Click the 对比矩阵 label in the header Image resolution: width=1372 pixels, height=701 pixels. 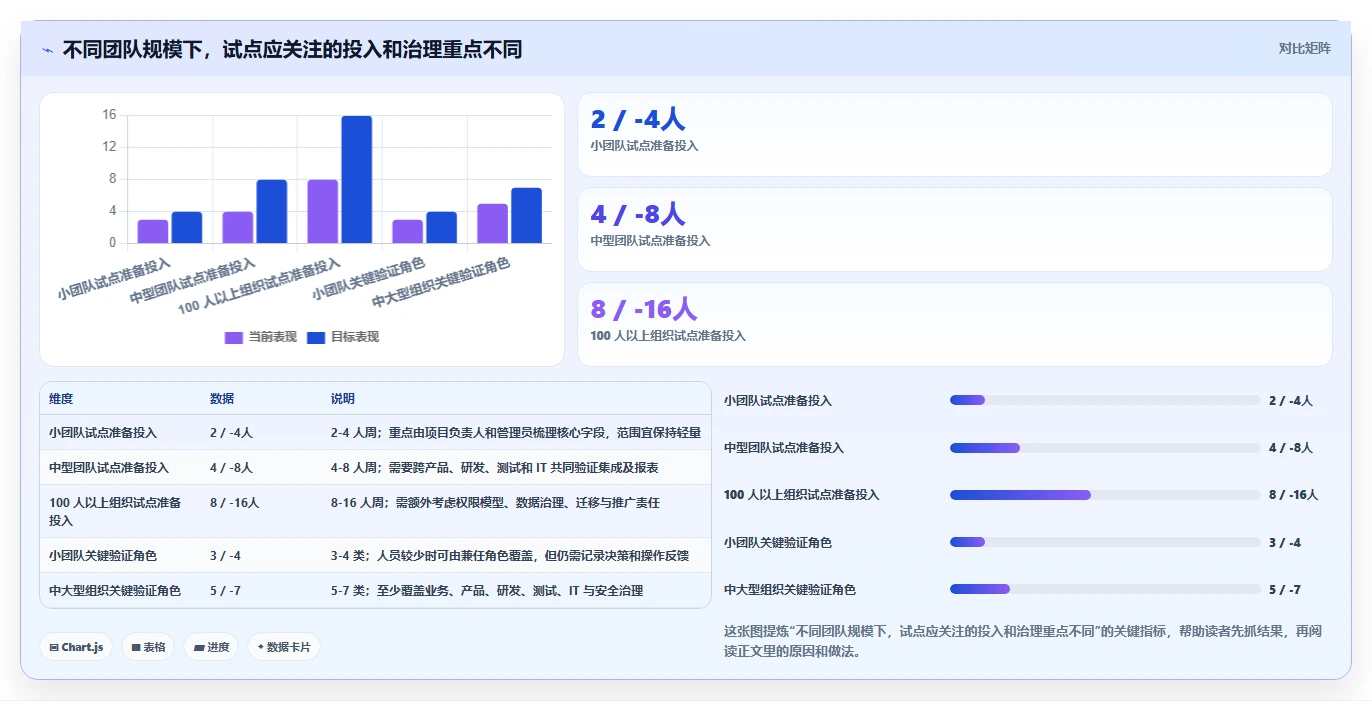(x=1304, y=48)
